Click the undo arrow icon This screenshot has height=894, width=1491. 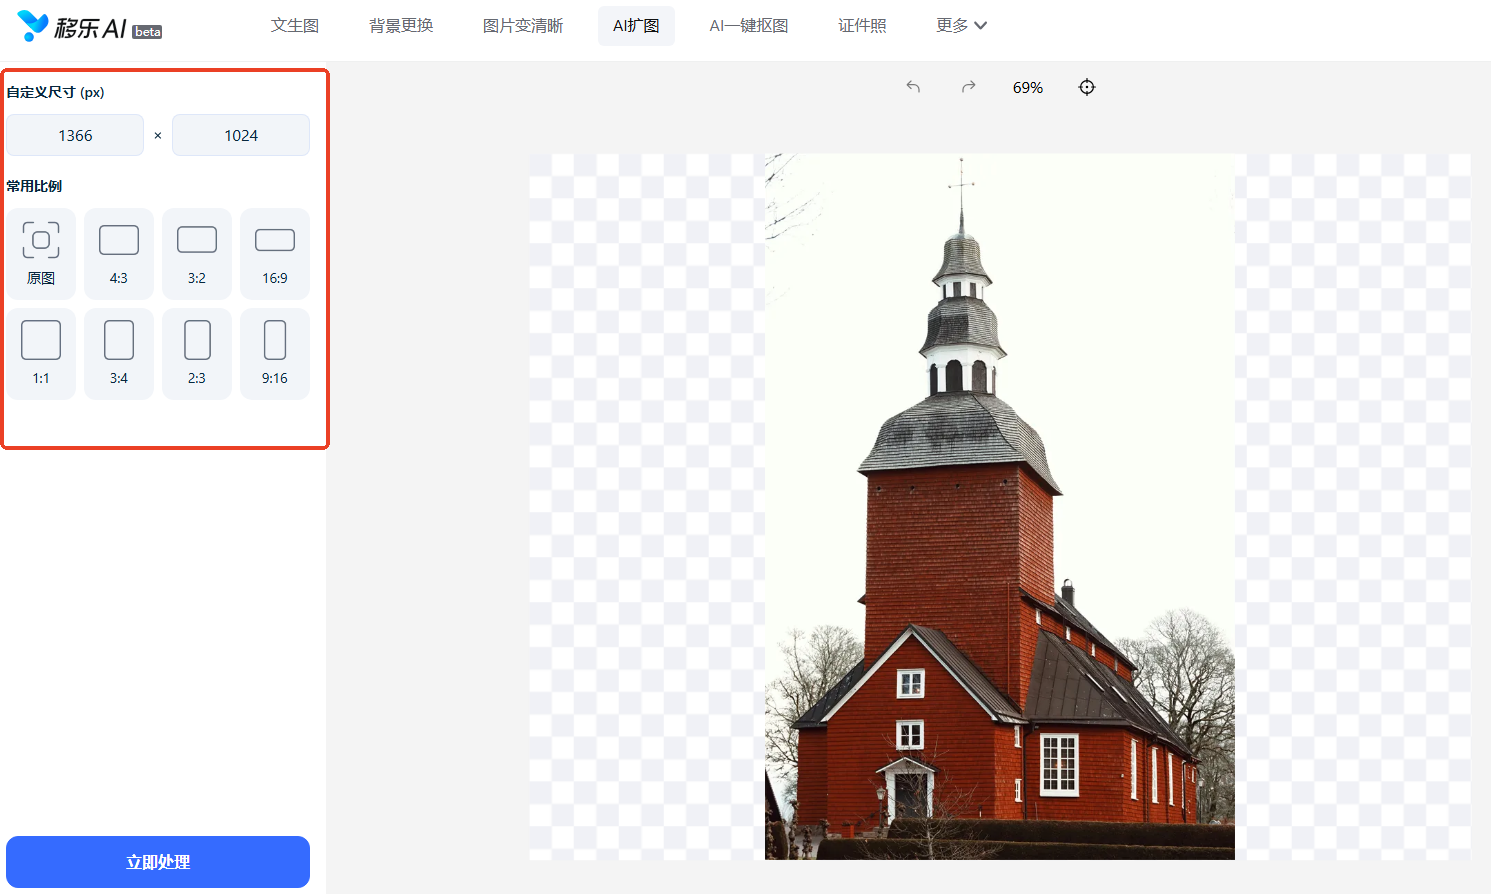click(x=913, y=87)
